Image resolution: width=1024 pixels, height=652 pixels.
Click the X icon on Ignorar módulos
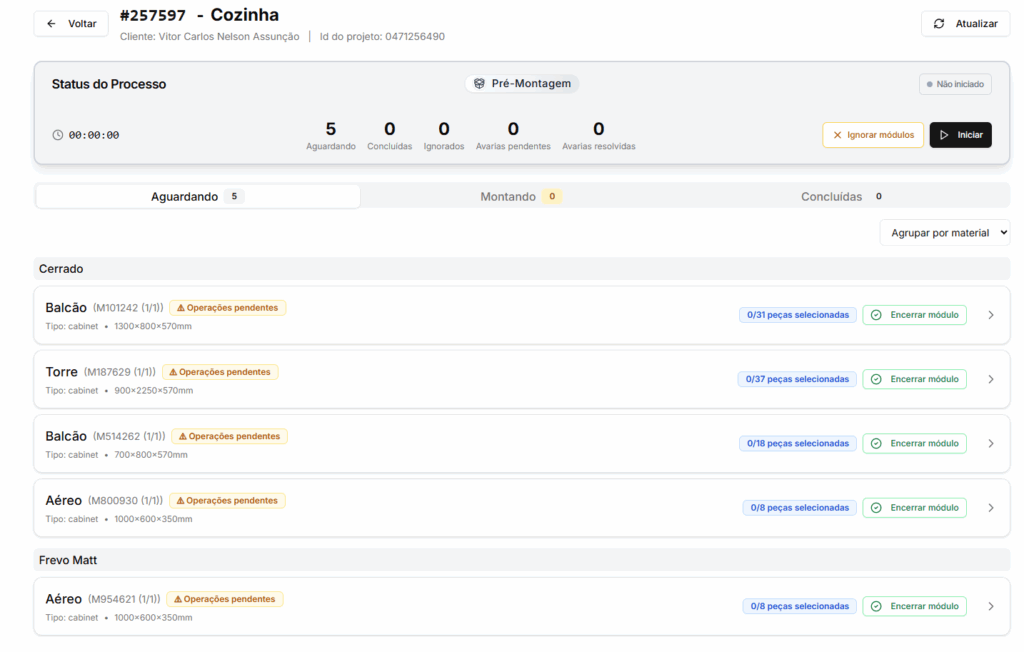837,135
